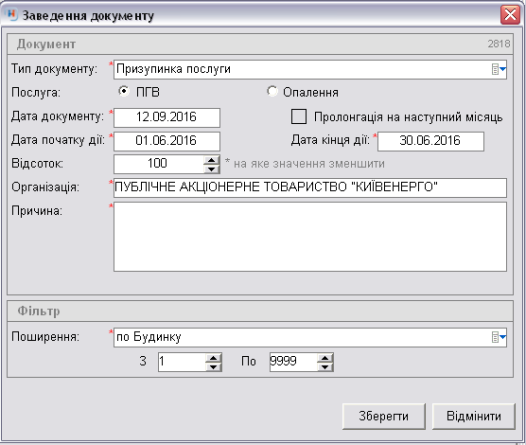Decrease the З field with down arrow
The image size is (526, 445).
pos(214,367)
